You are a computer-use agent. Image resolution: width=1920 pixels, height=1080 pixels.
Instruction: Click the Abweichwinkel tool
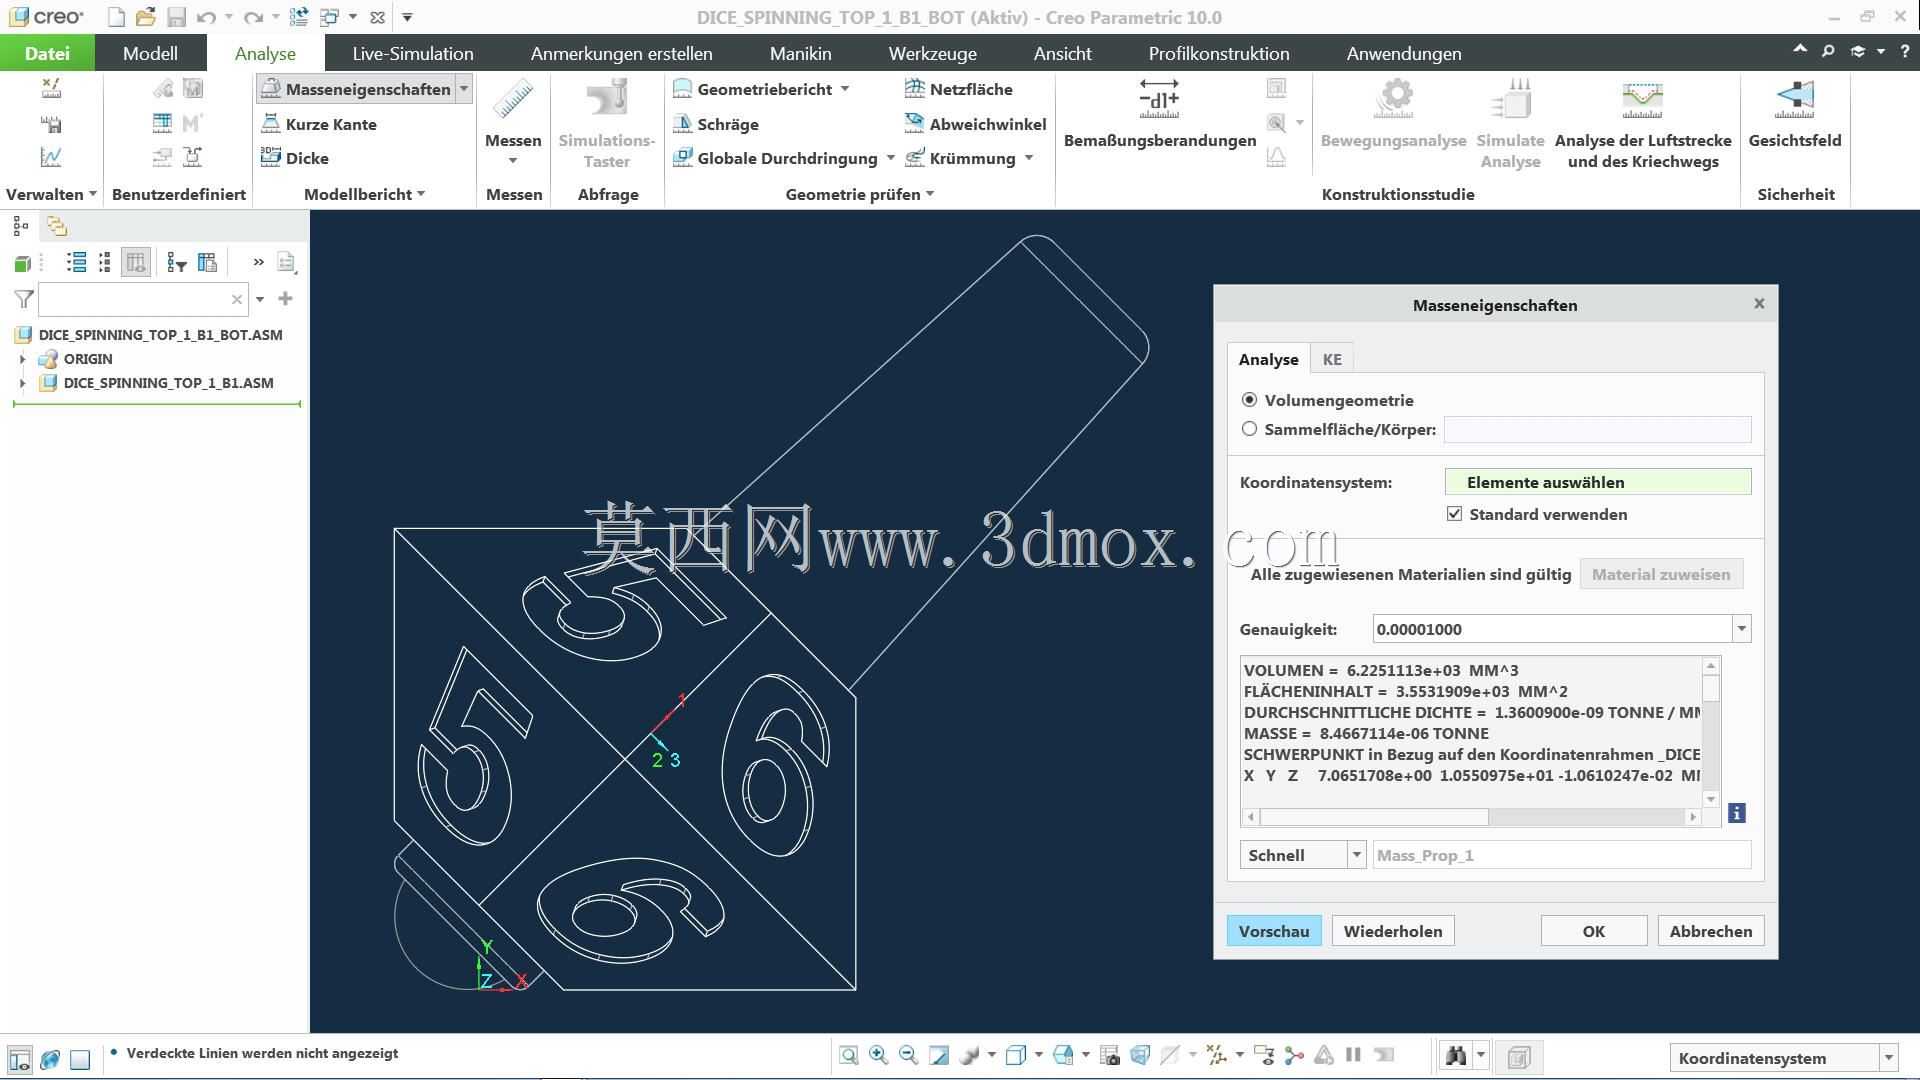coord(976,124)
